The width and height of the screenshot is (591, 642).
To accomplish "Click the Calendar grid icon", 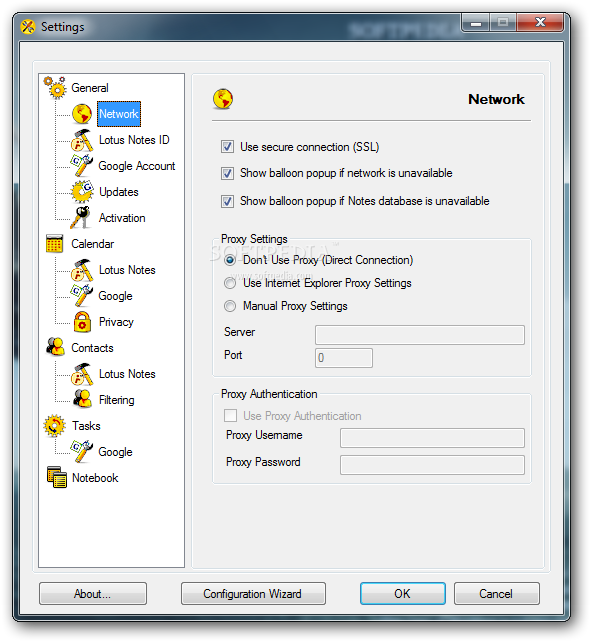I will 54,244.
